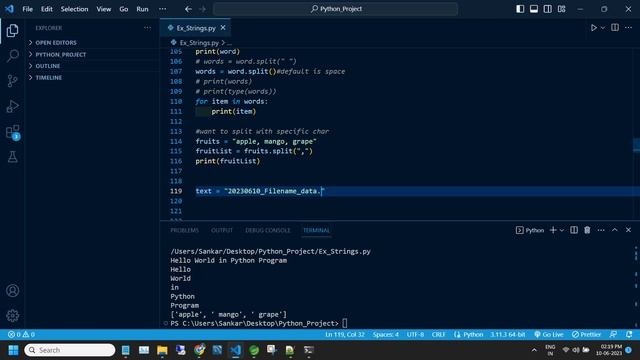Go back in navigation history
This screenshot has width=640, height=360.
click(188, 9)
